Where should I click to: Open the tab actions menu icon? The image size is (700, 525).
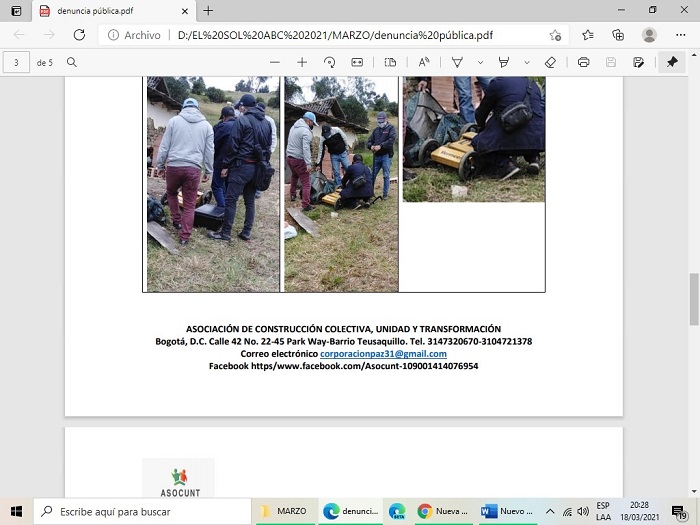(x=16, y=11)
